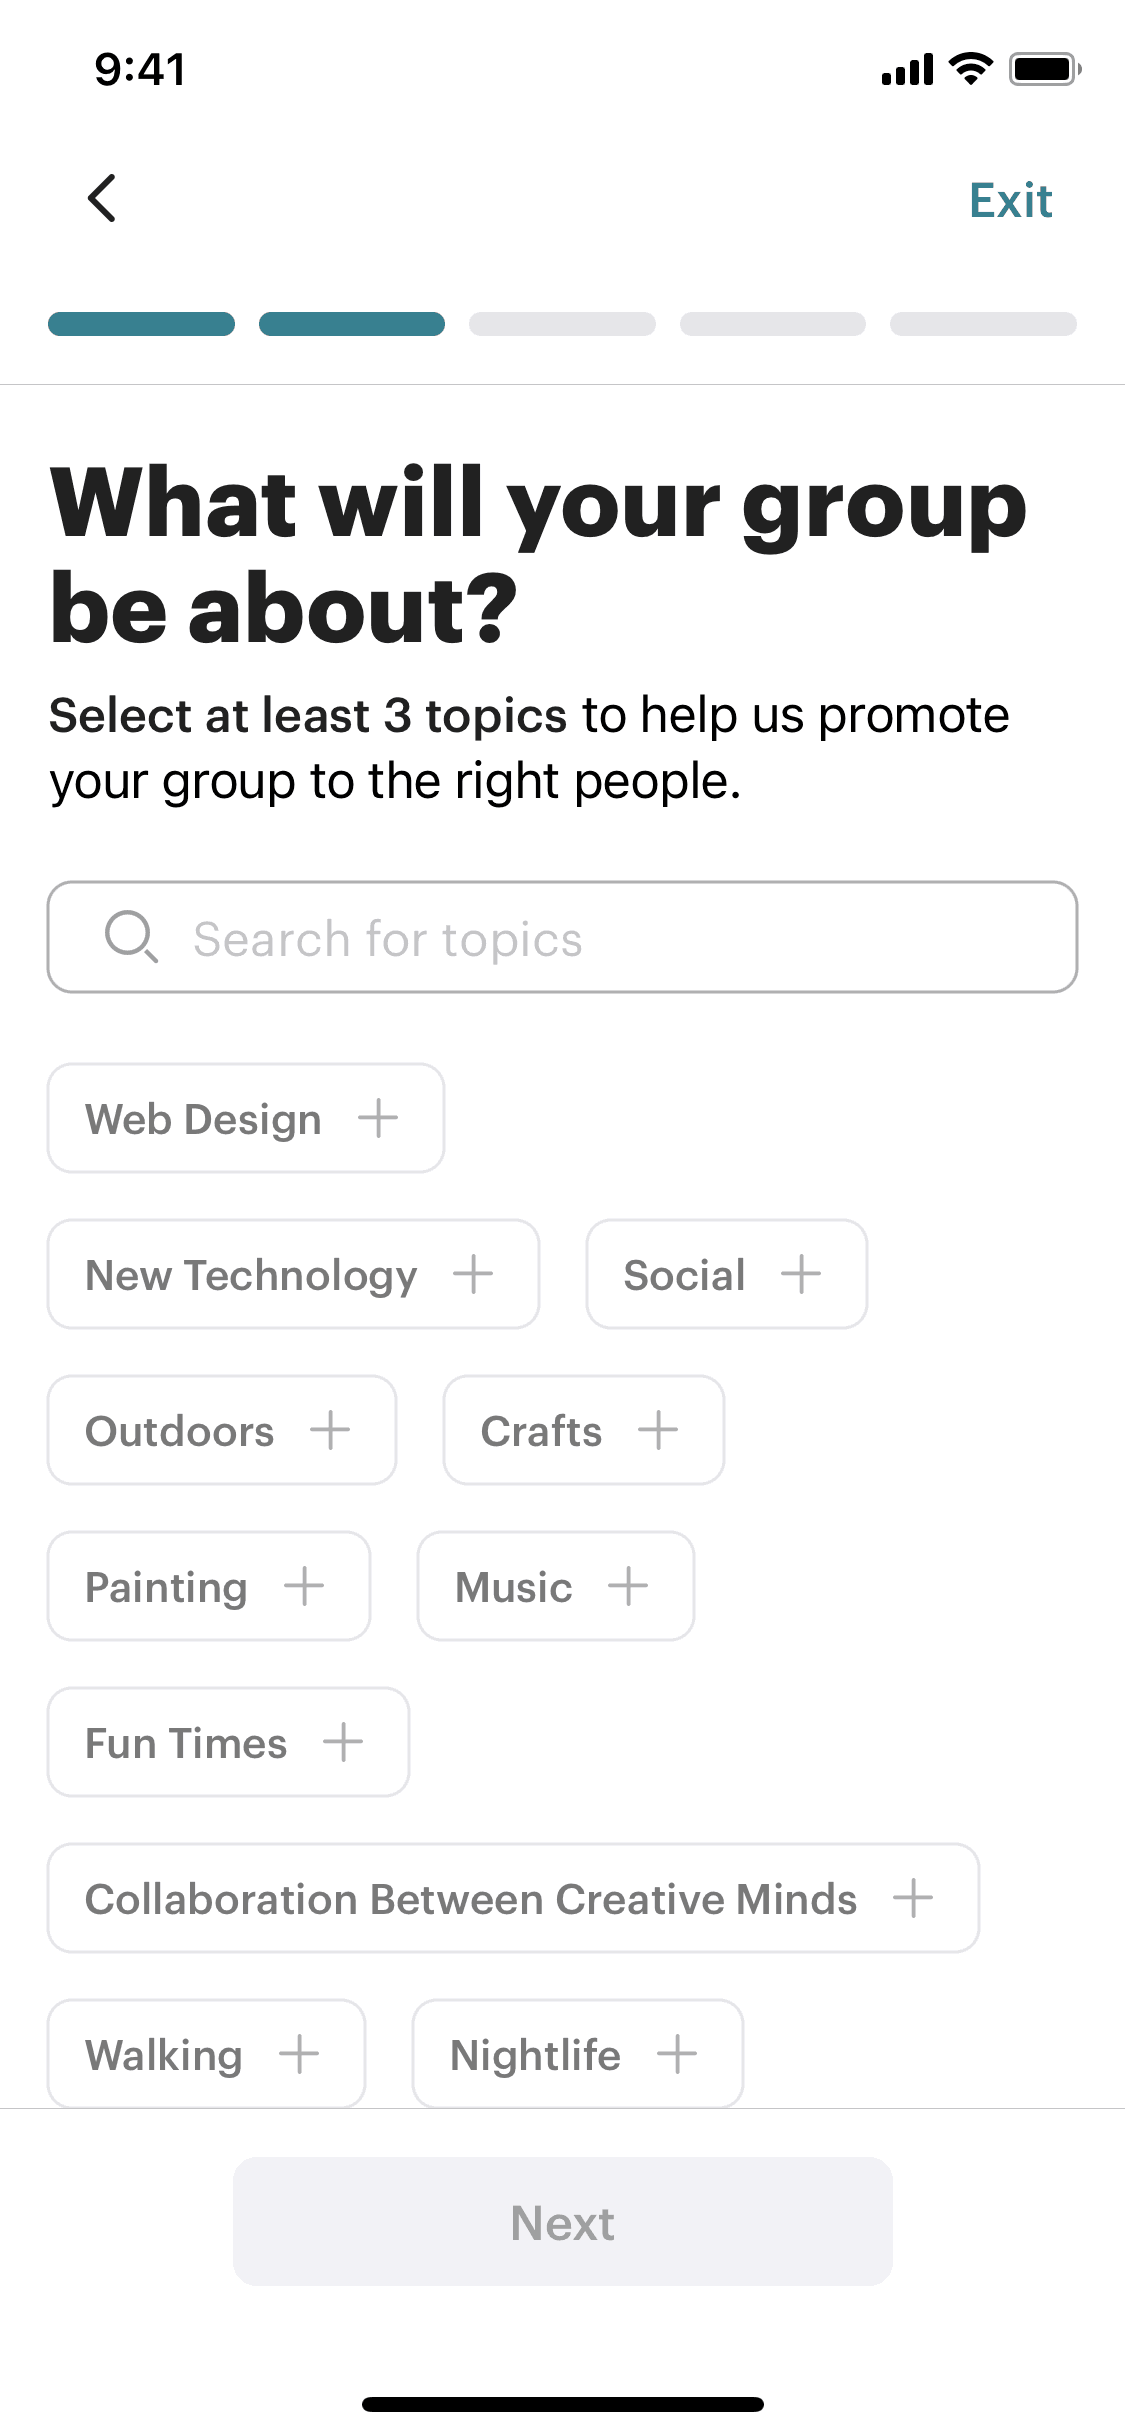This screenshot has width=1125, height=2436.
Task: Click the first progress step bar
Action: tap(141, 324)
